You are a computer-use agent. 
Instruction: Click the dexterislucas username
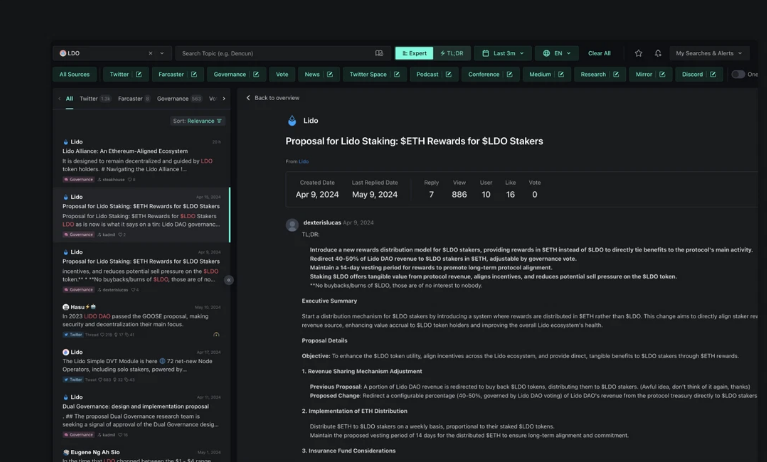coord(322,223)
